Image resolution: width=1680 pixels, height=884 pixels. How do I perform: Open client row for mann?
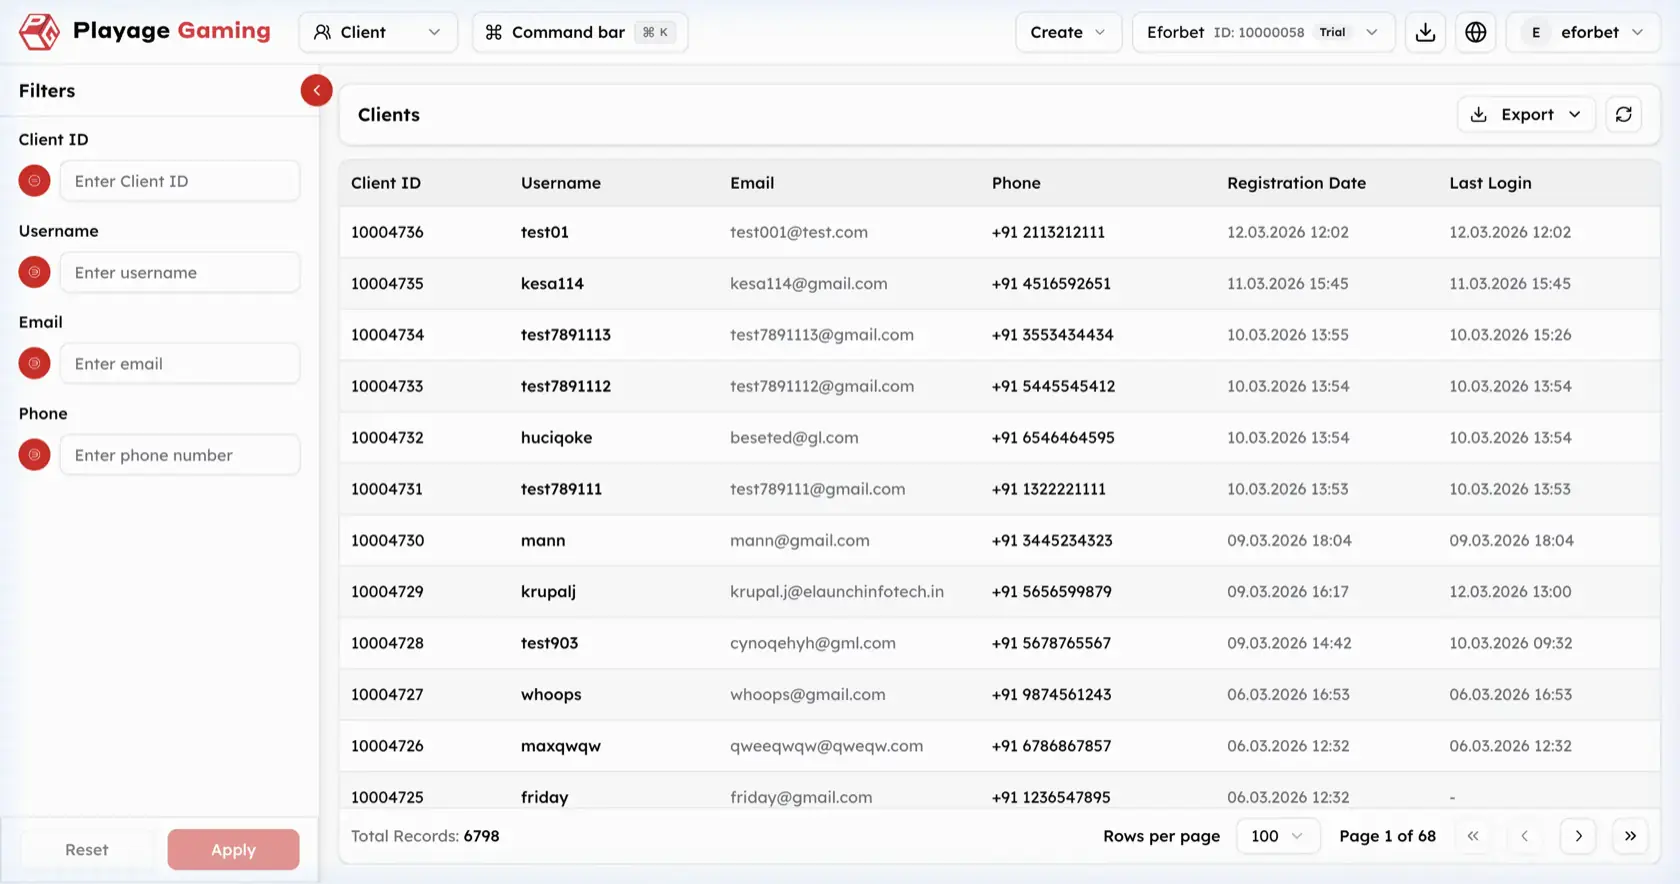coord(999,540)
